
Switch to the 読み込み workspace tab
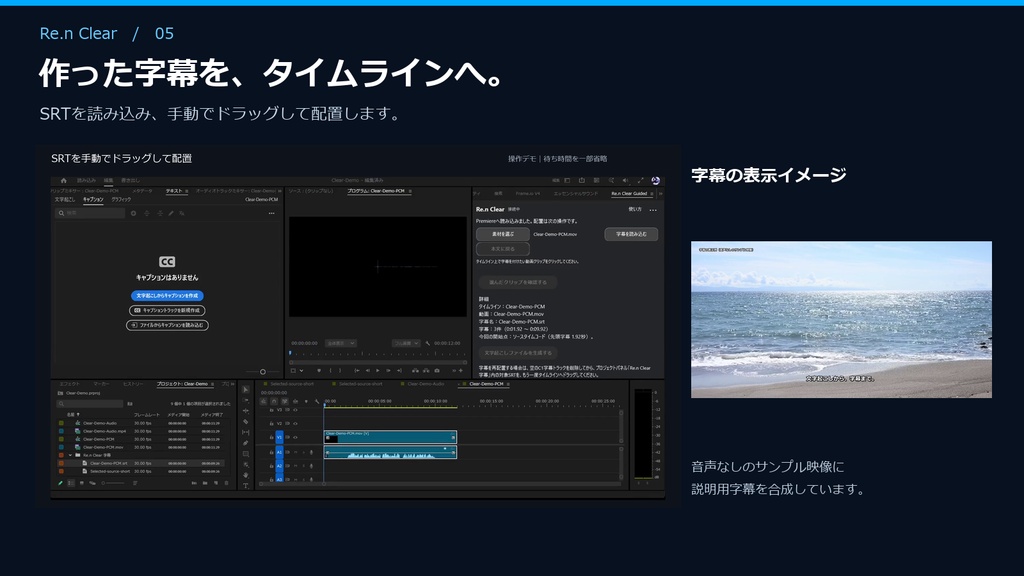(x=86, y=181)
